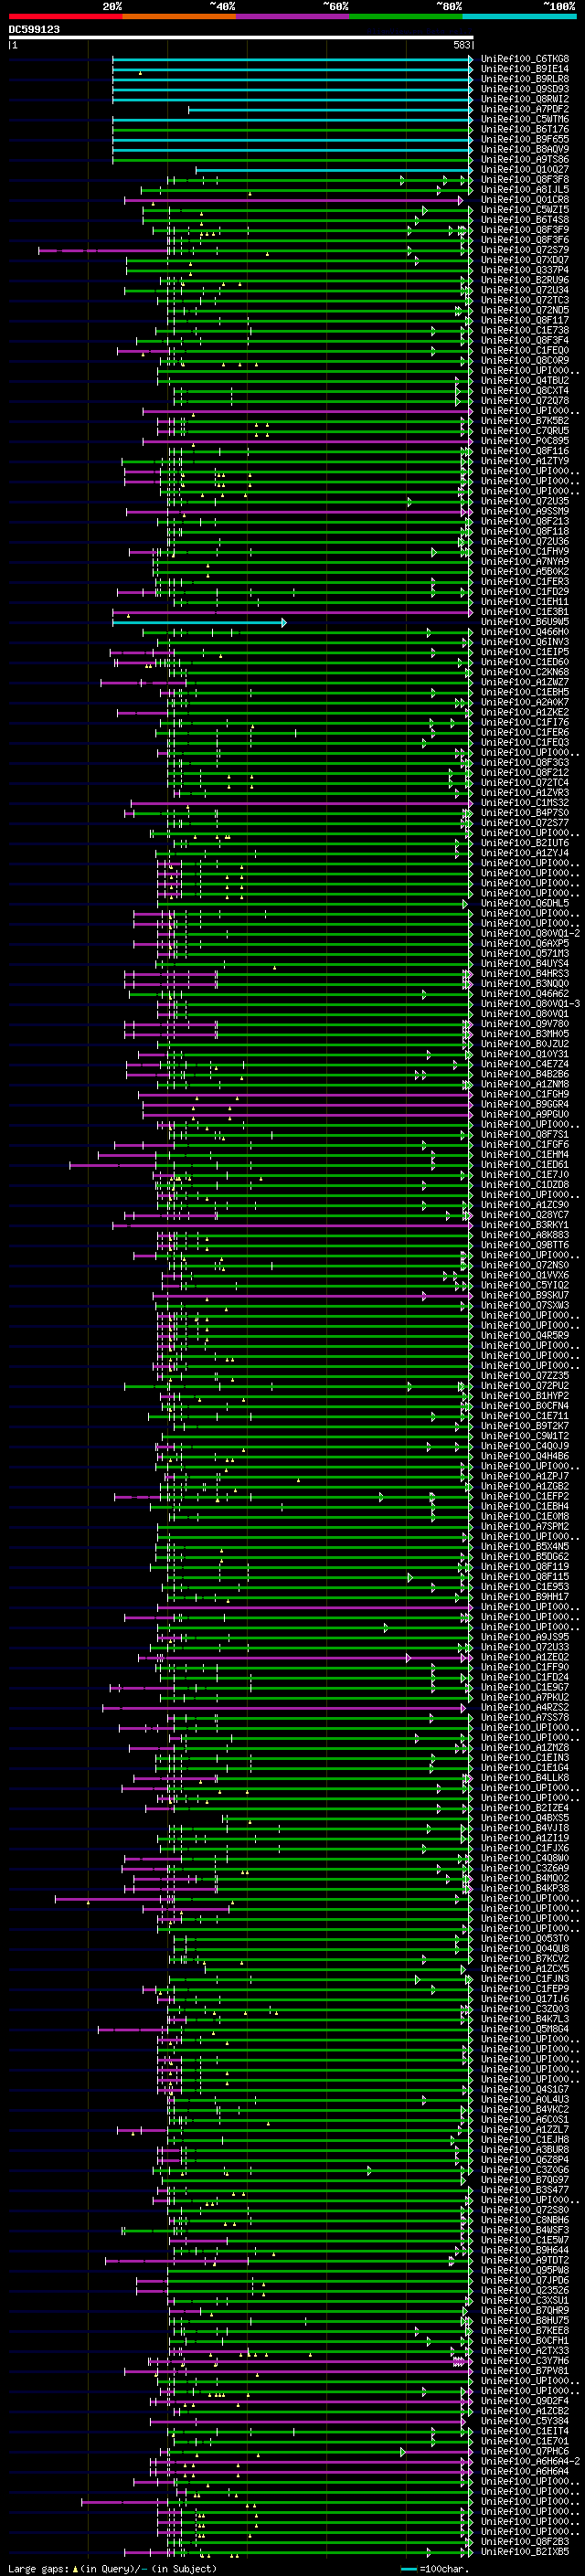585x2576 pixels.
Task: Click the 583 query length label
Action: (462, 45)
